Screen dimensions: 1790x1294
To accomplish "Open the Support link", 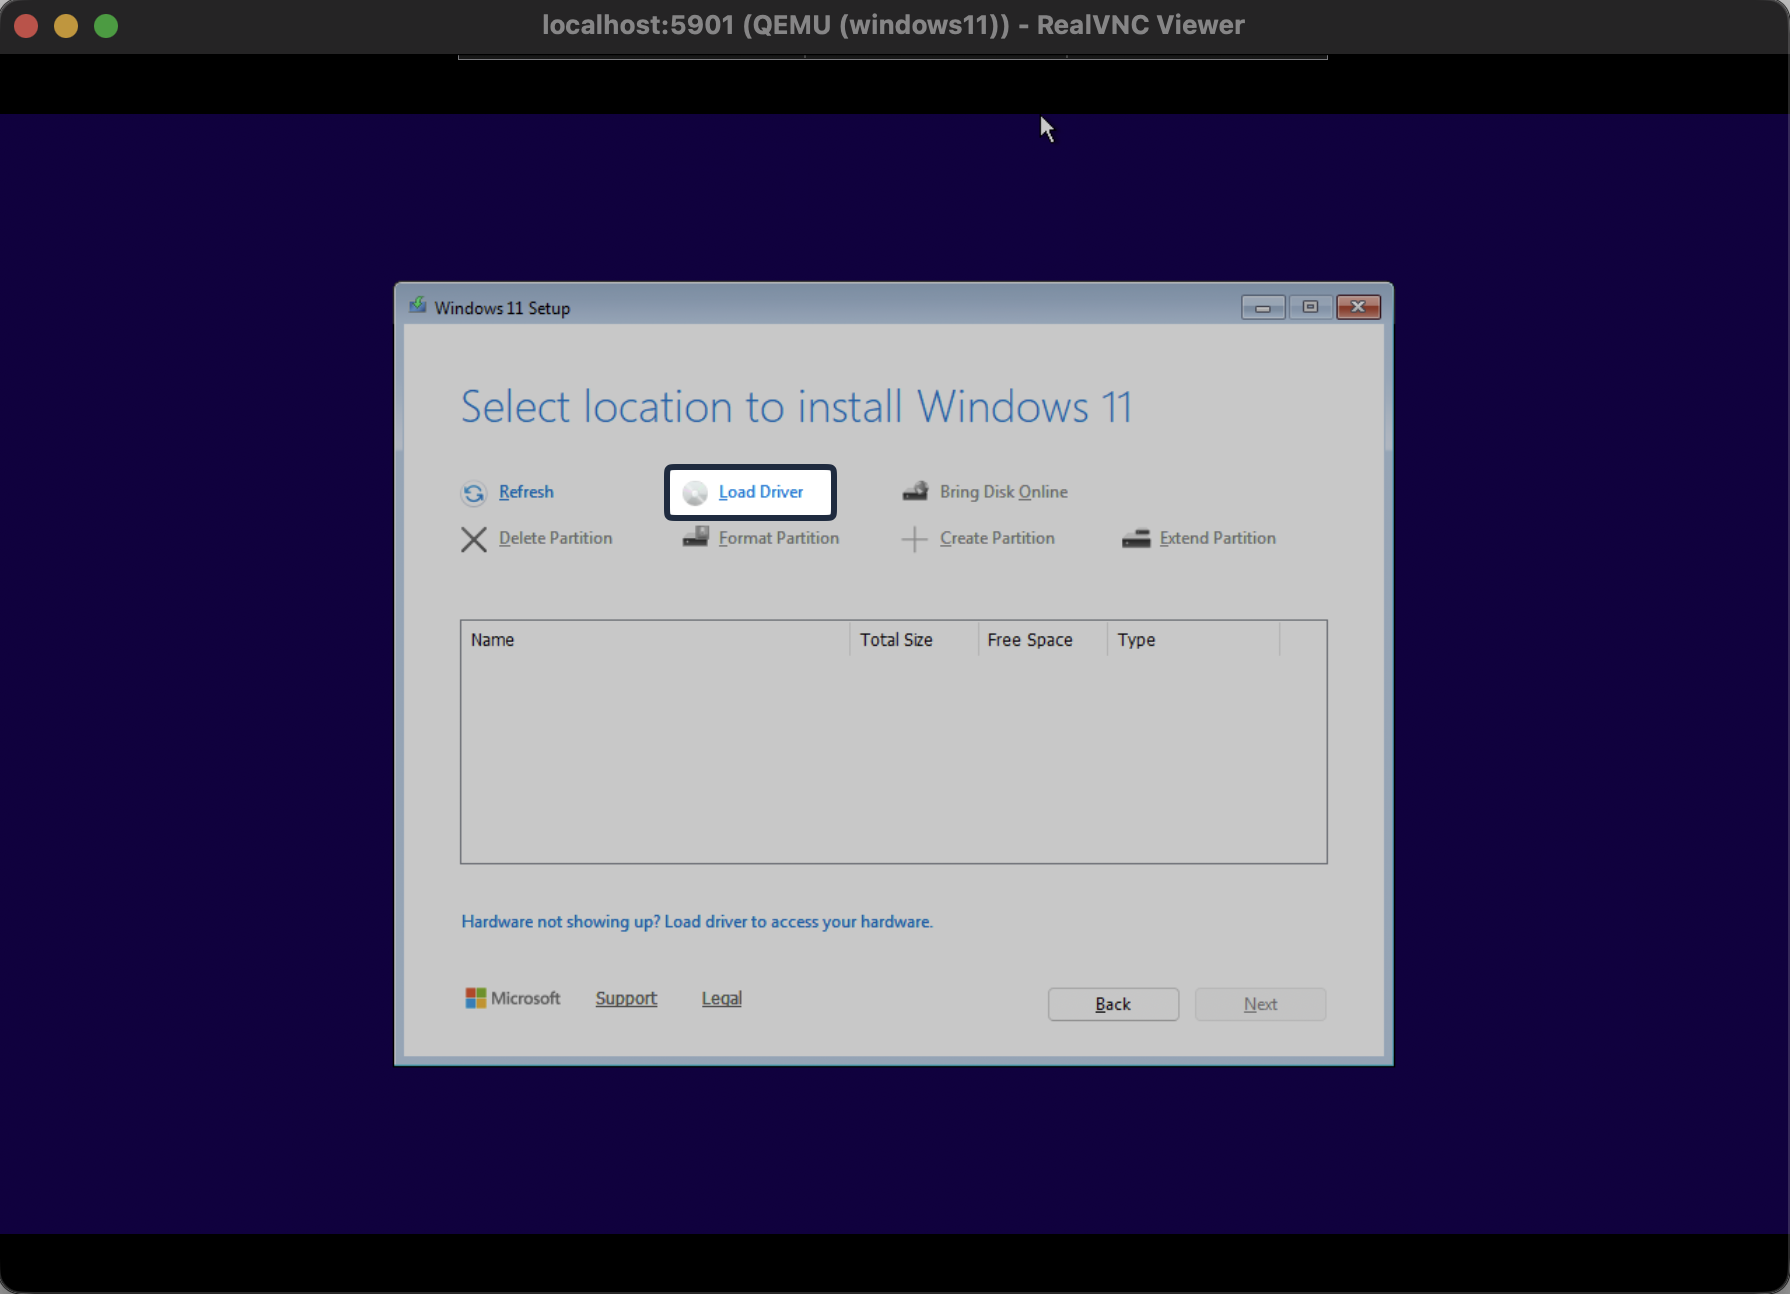I will (x=626, y=998).
